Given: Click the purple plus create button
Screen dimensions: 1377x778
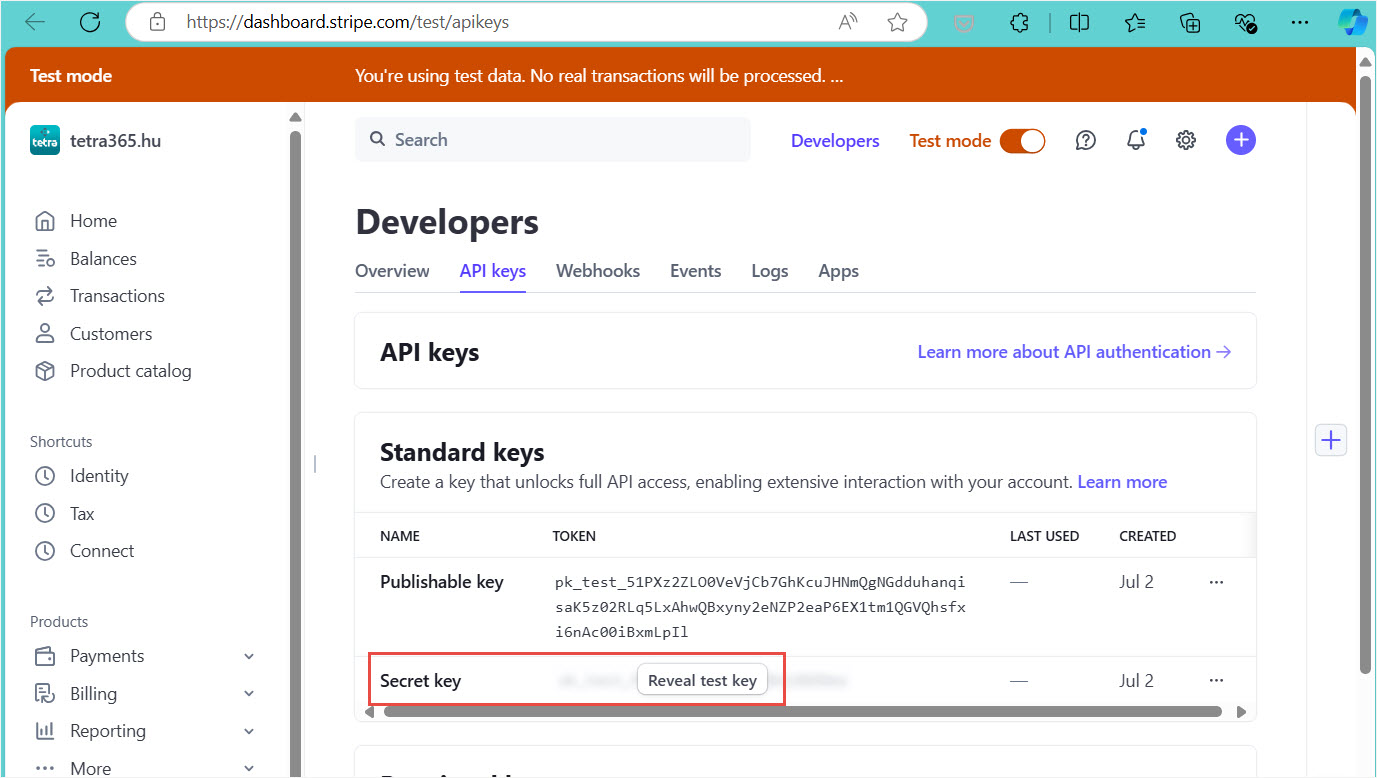Looking at the screenshot, I should [1240, 141].
